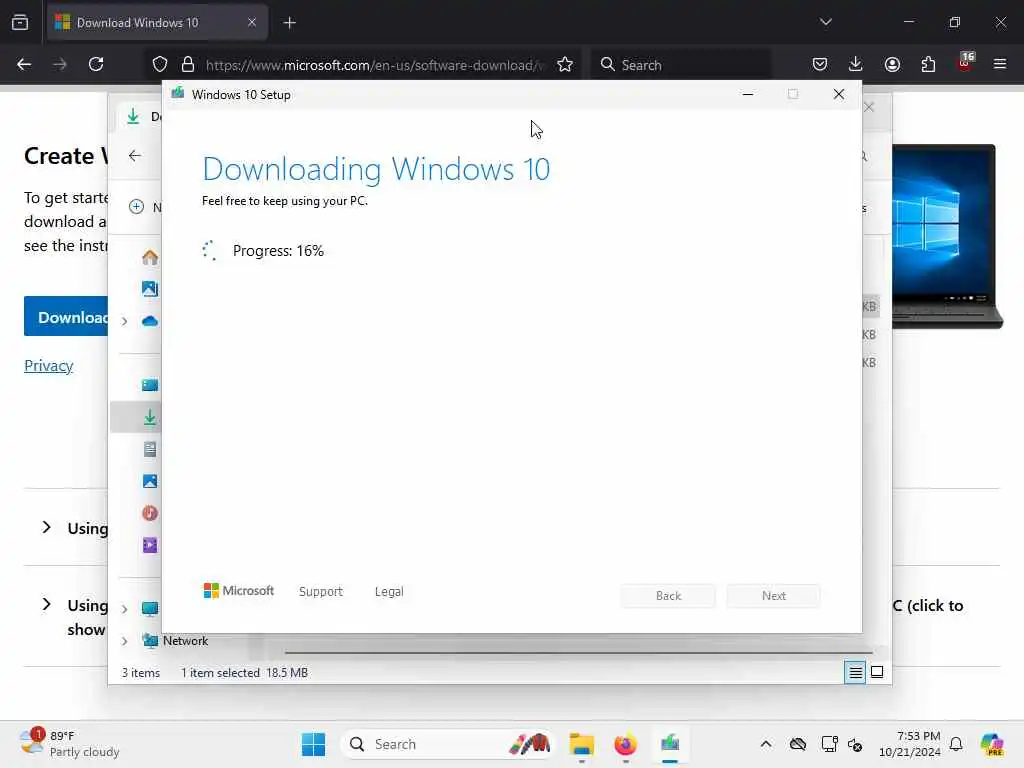Click the Next button in Setup

(773, 596)
